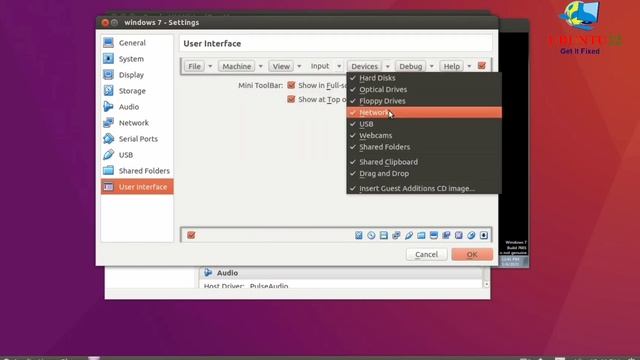Expand the Input menu dropdown arrow
This screenshot has width=640, height=360.
(x=339, y=66)
